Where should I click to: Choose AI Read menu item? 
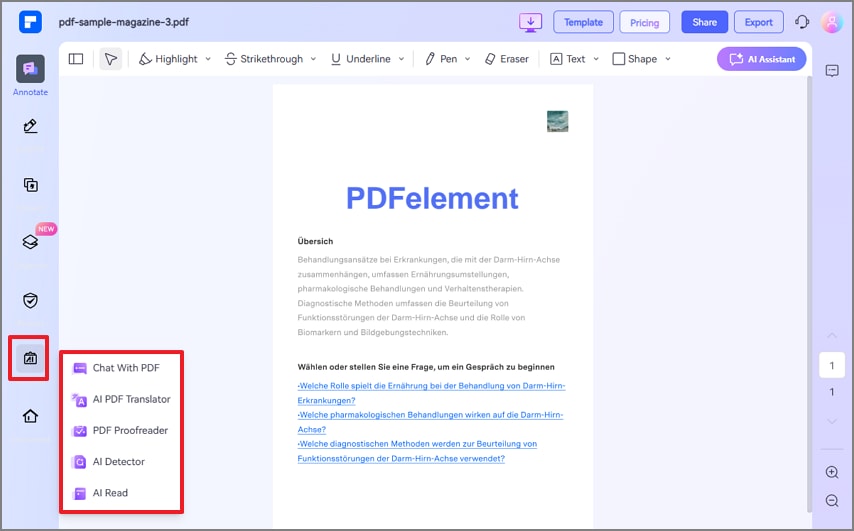pyautogui.click(x=121, y=493)
